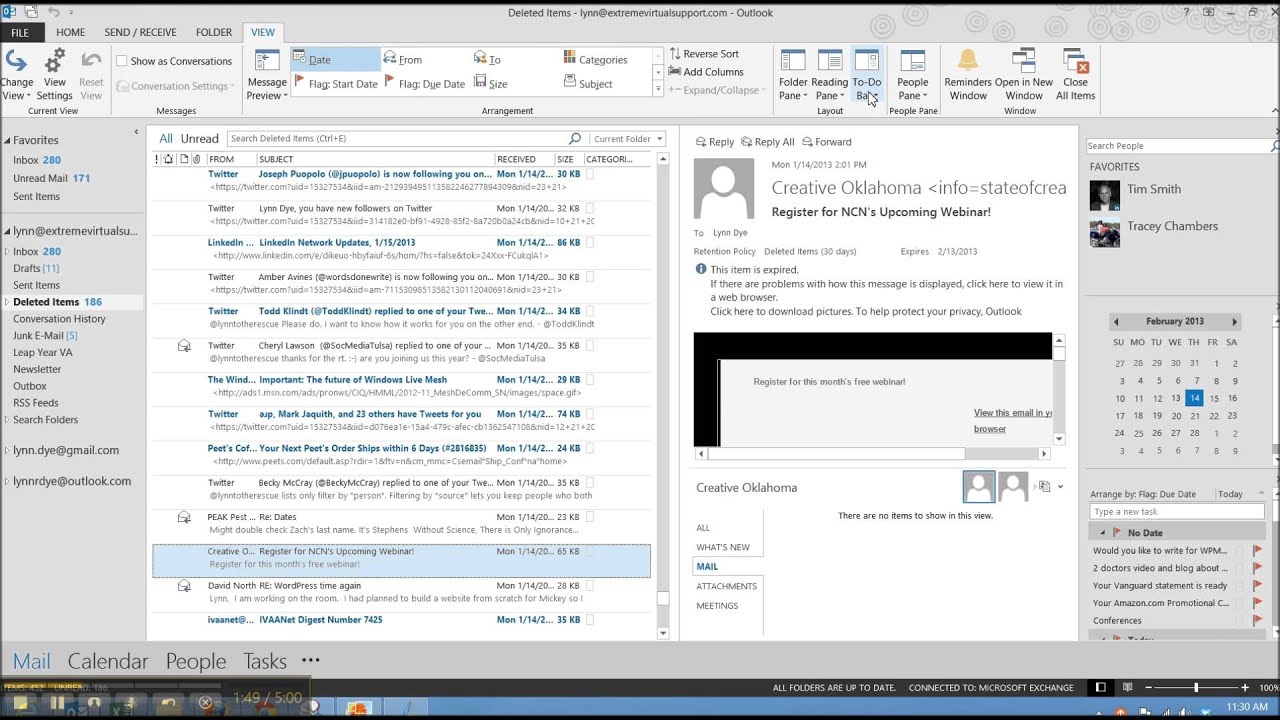Click Close All Items
1280x720 pixels.
(1076, 75)
